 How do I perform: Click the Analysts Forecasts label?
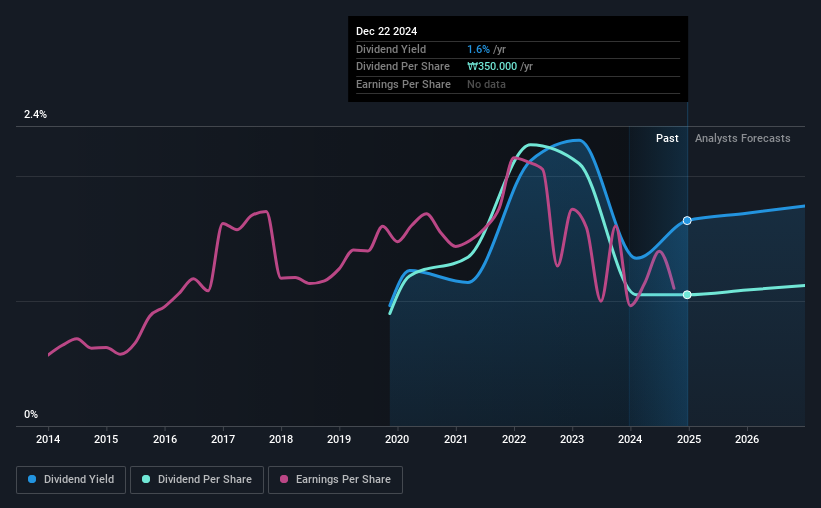(x=742, y=138)
